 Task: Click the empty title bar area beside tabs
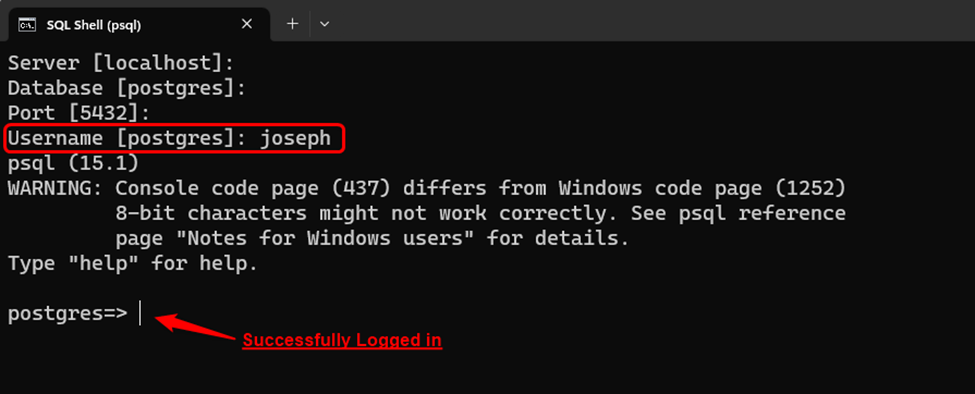click(x=653, y=21)
